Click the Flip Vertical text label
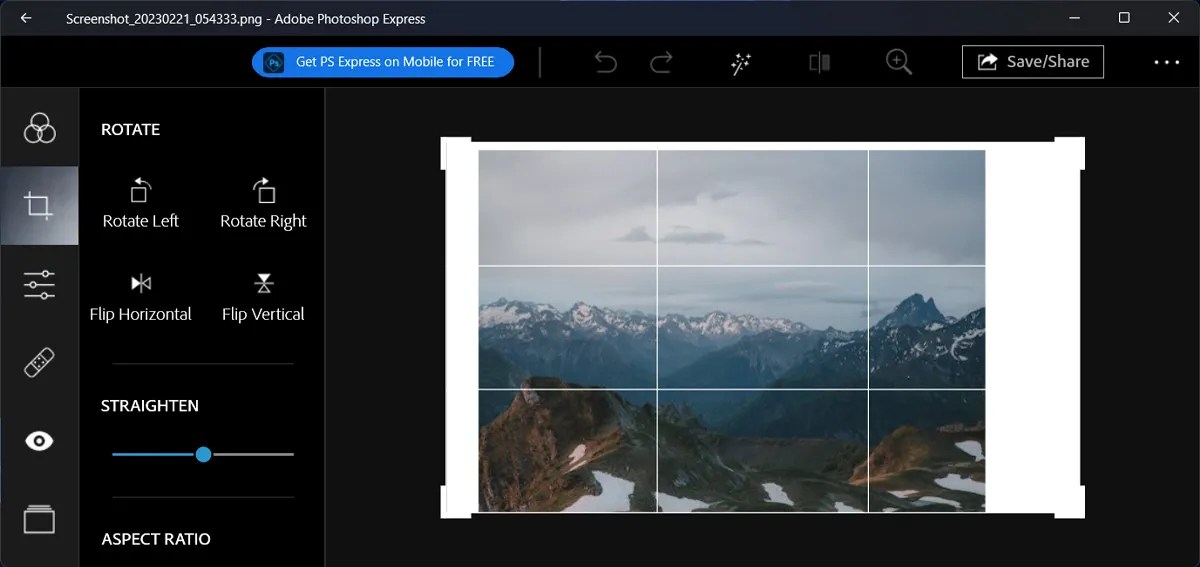Image resolution: width=1200 pixels, height=567 pixels. pyautogui.click(x=263, y=314)
